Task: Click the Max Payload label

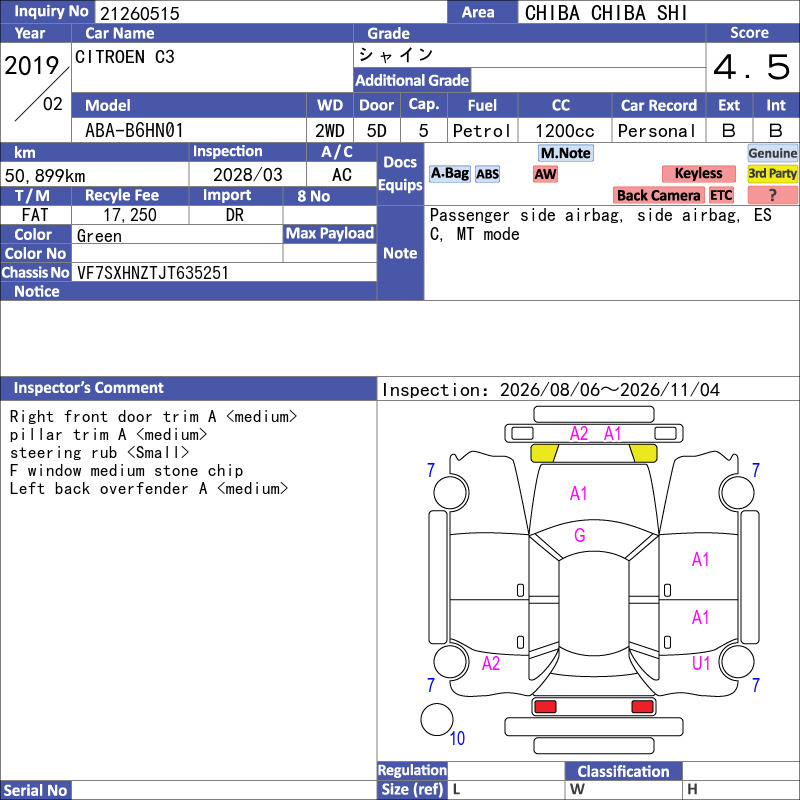Action: click(330, 233)
